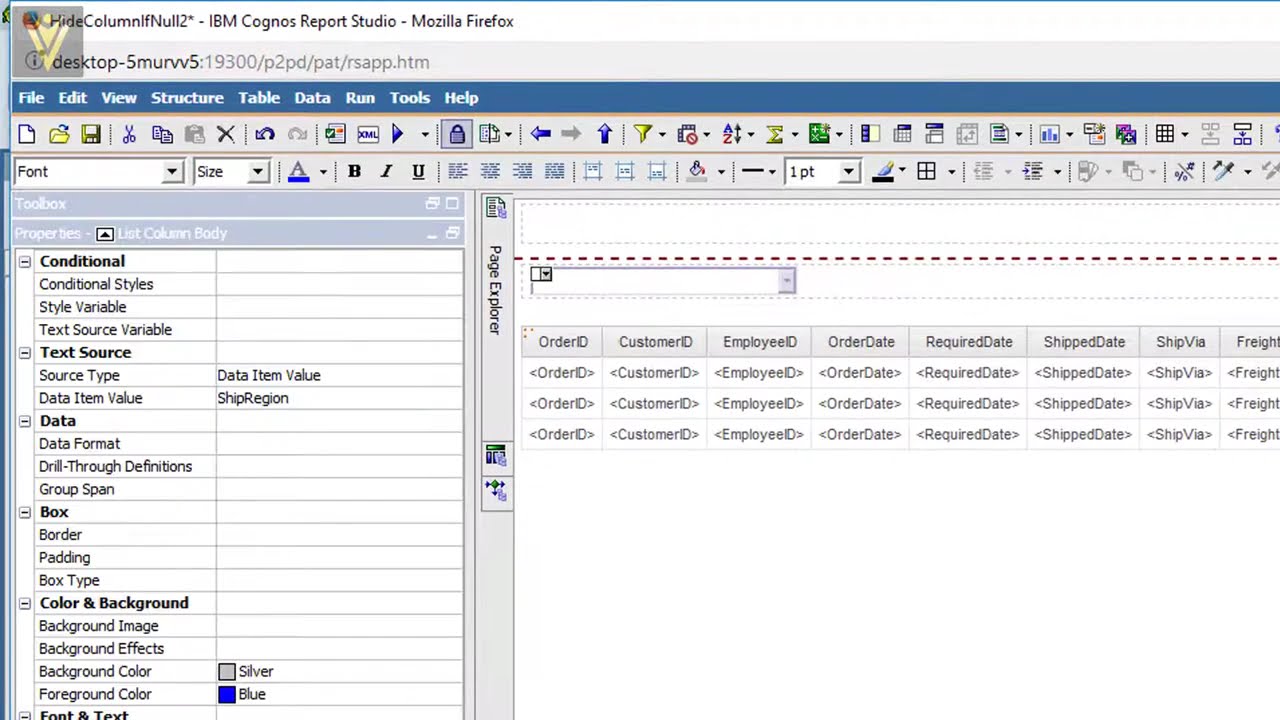Image resolution: width=1280 pixels, height=720 pixels.
Task: Click the Pick Up Style eyedropper
Action: point(1223,171)
